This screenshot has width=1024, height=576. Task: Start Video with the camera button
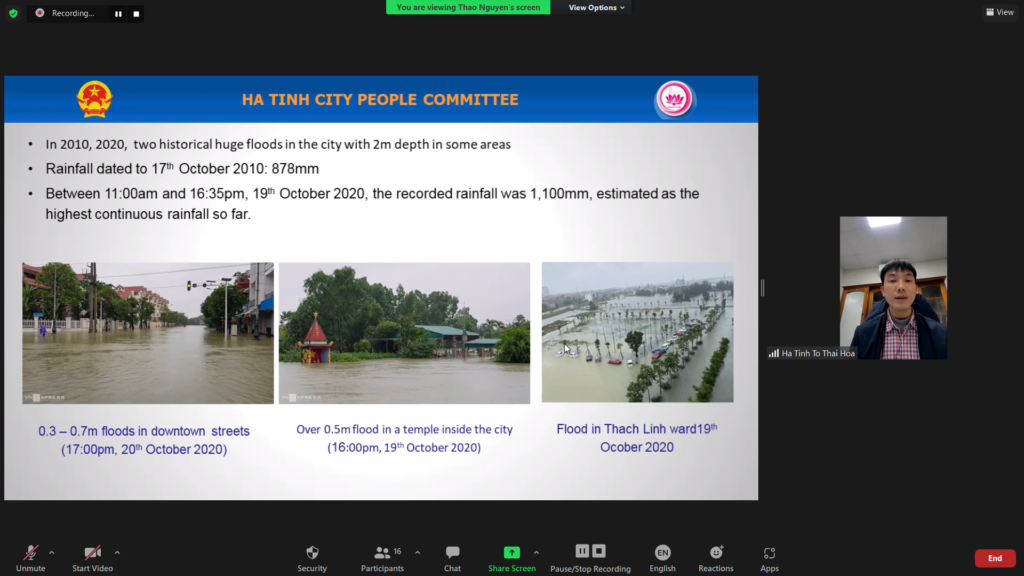pos(92,553)
